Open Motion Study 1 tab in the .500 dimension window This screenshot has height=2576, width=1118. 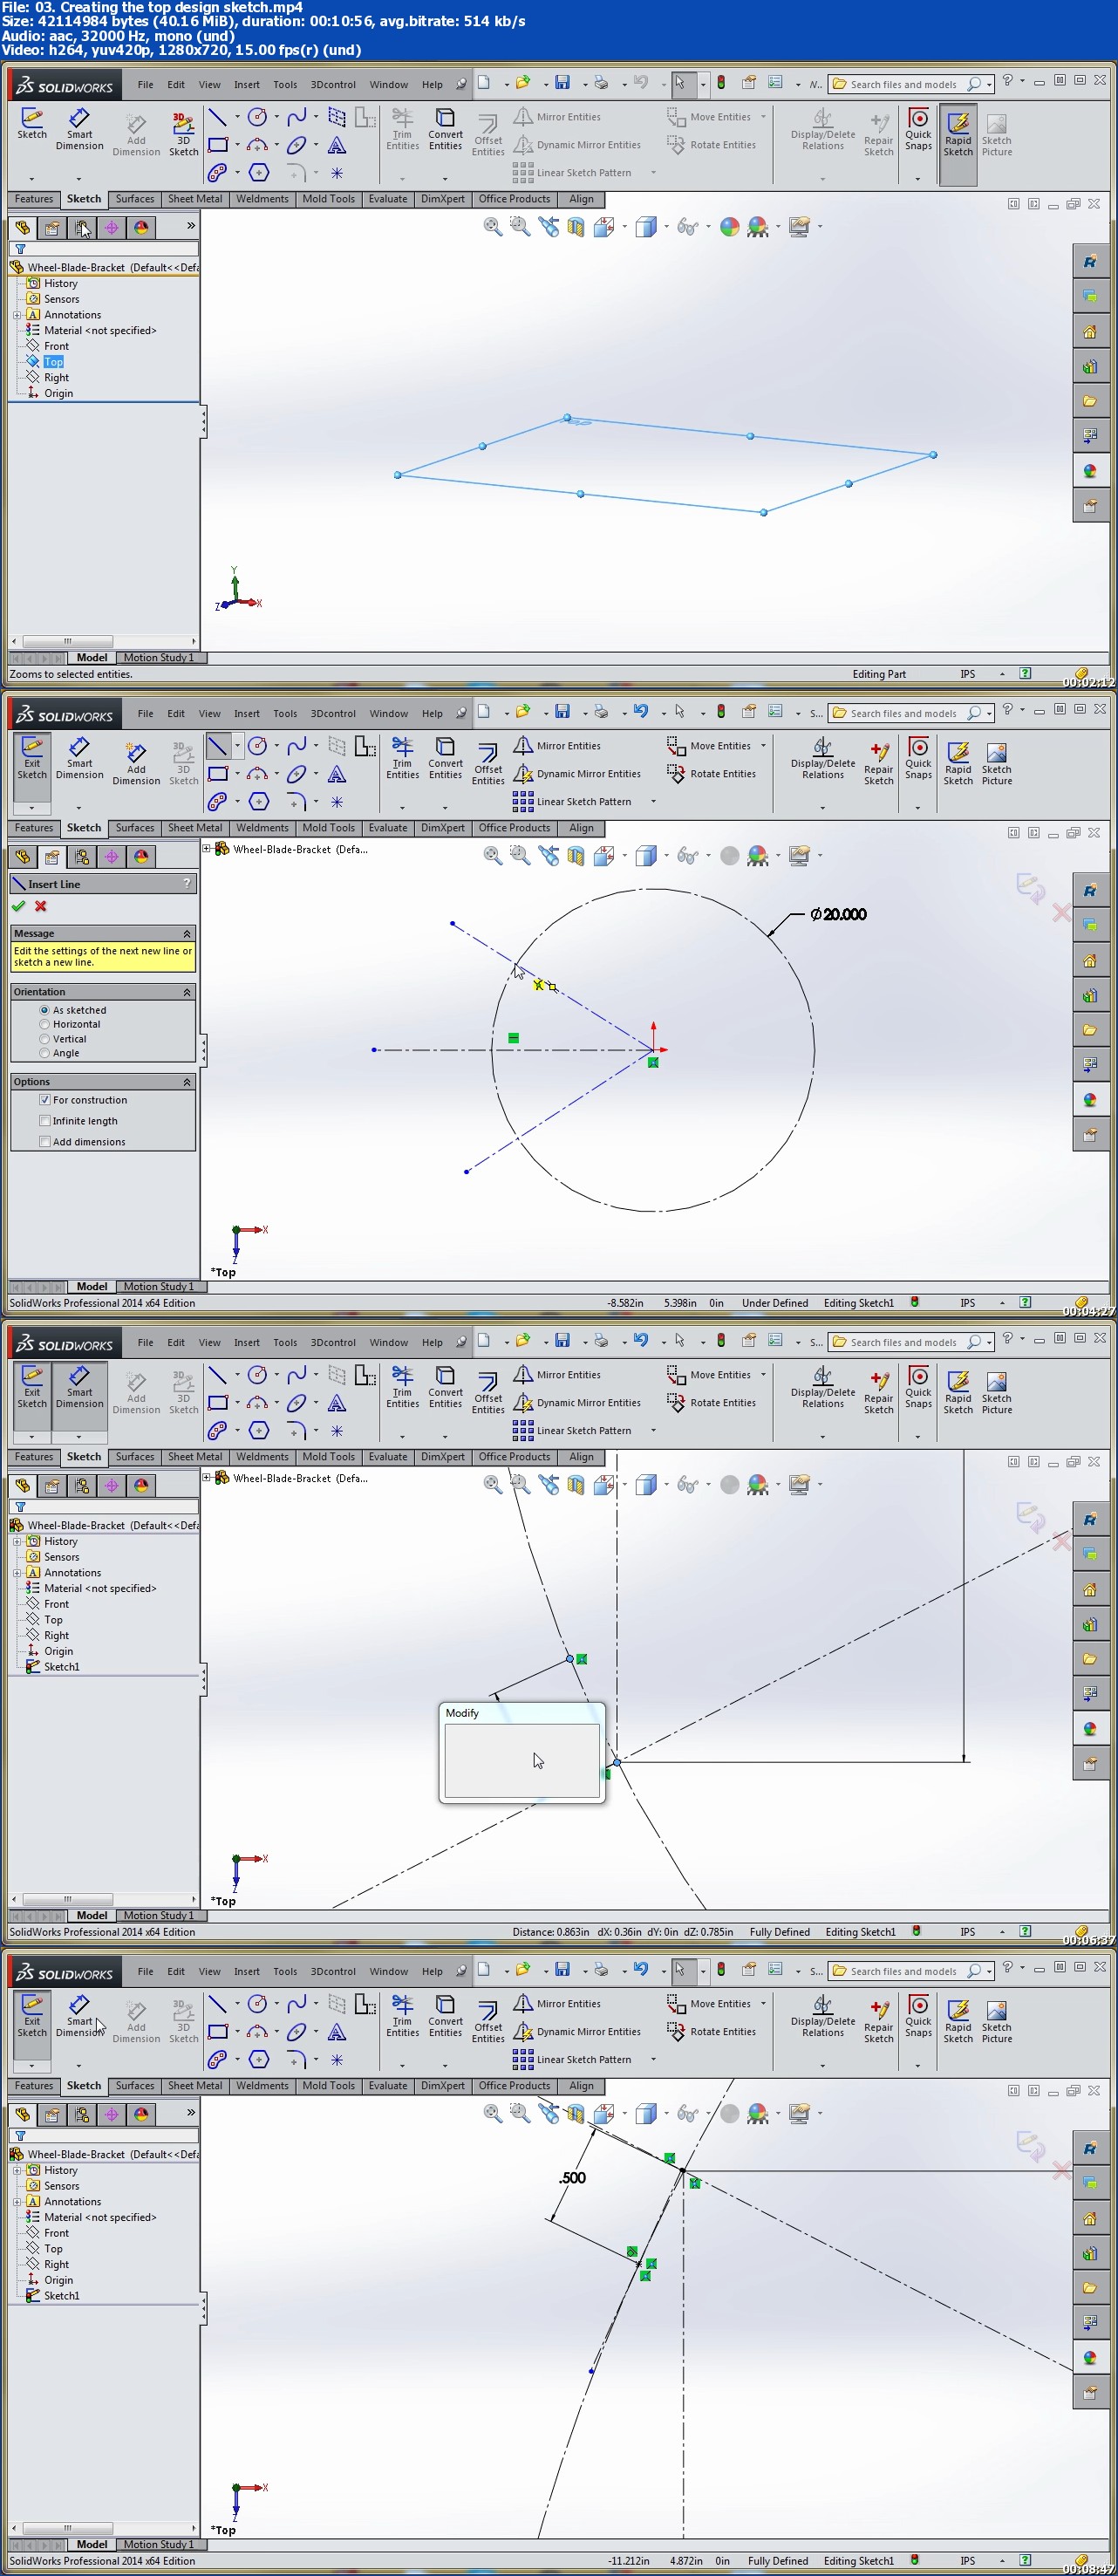coord(159,2544)
